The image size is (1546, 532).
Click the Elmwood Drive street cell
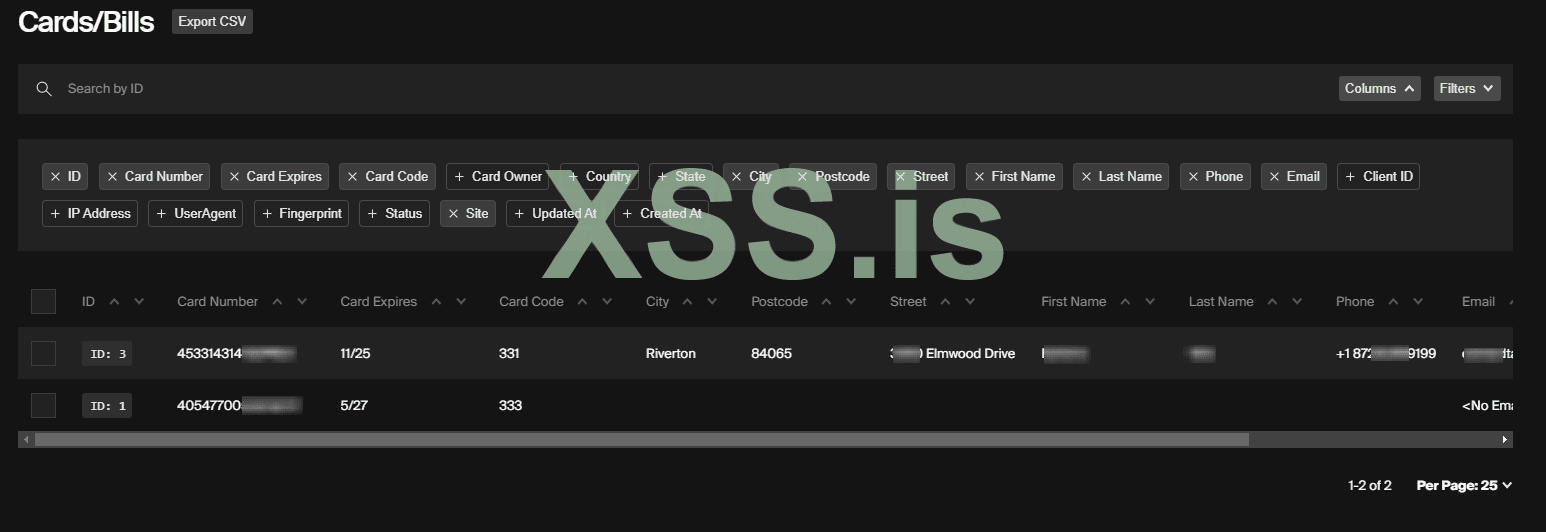pos(952,353)
